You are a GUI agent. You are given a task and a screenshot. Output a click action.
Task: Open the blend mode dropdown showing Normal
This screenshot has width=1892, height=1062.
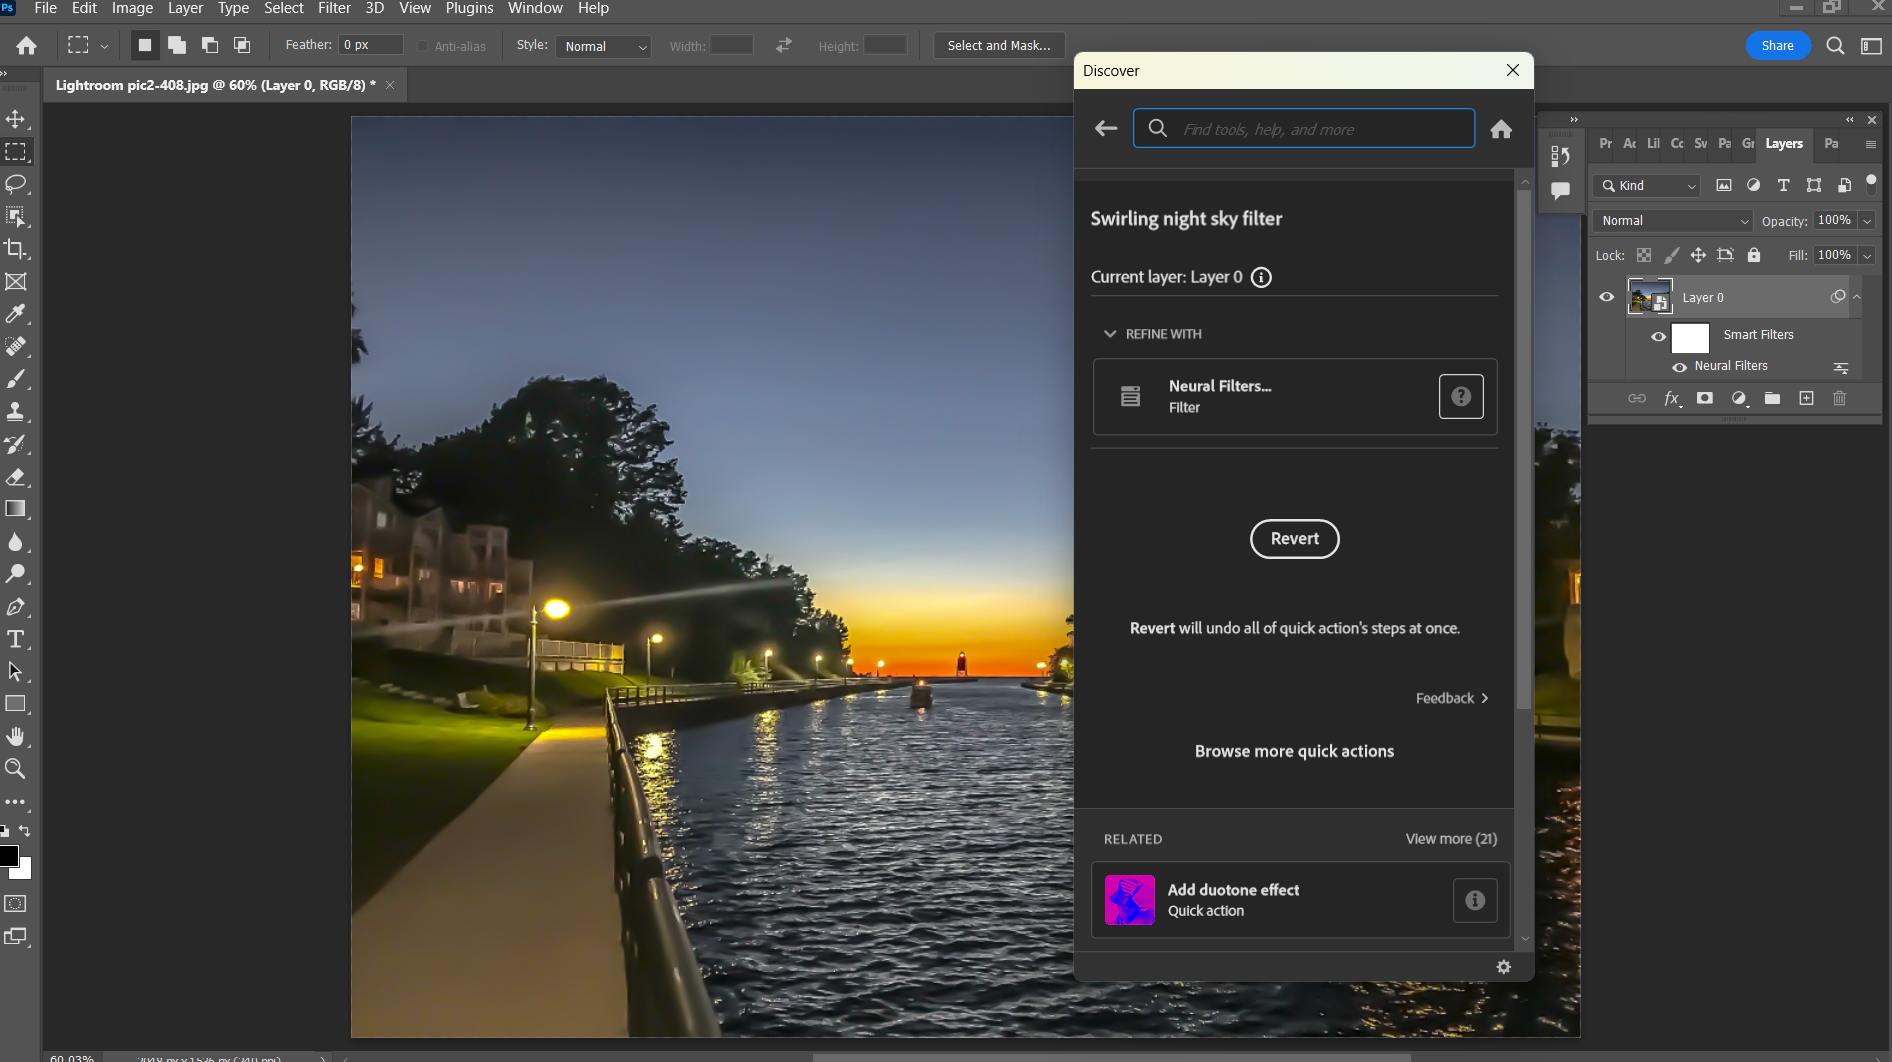(x=1671, y=220)
